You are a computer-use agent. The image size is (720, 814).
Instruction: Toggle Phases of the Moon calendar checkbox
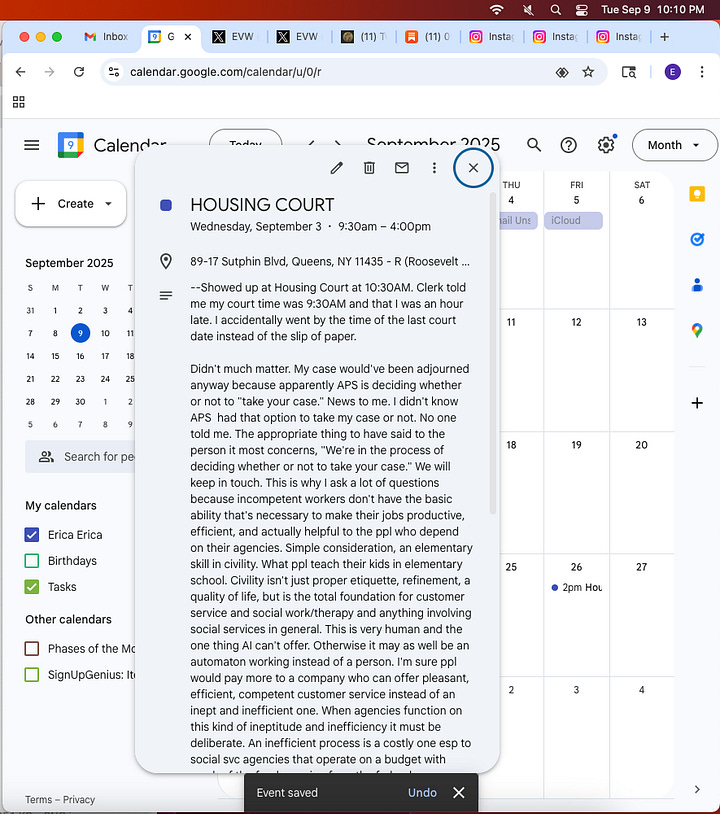(x=32, y=648)
